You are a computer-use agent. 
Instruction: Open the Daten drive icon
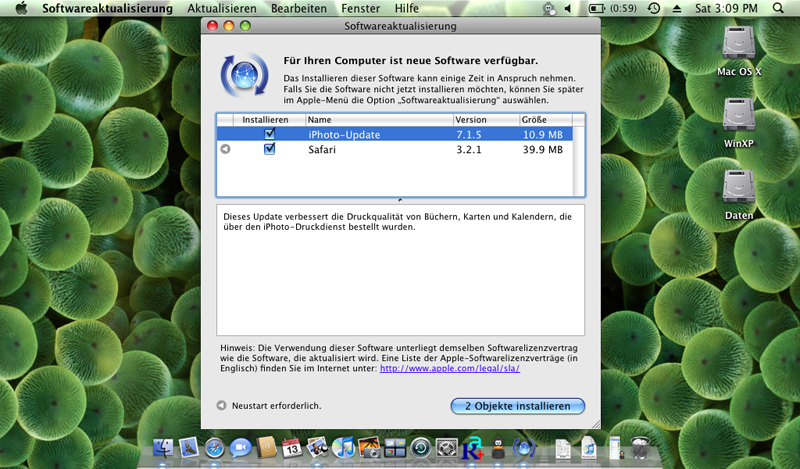(x=739, y=190)
